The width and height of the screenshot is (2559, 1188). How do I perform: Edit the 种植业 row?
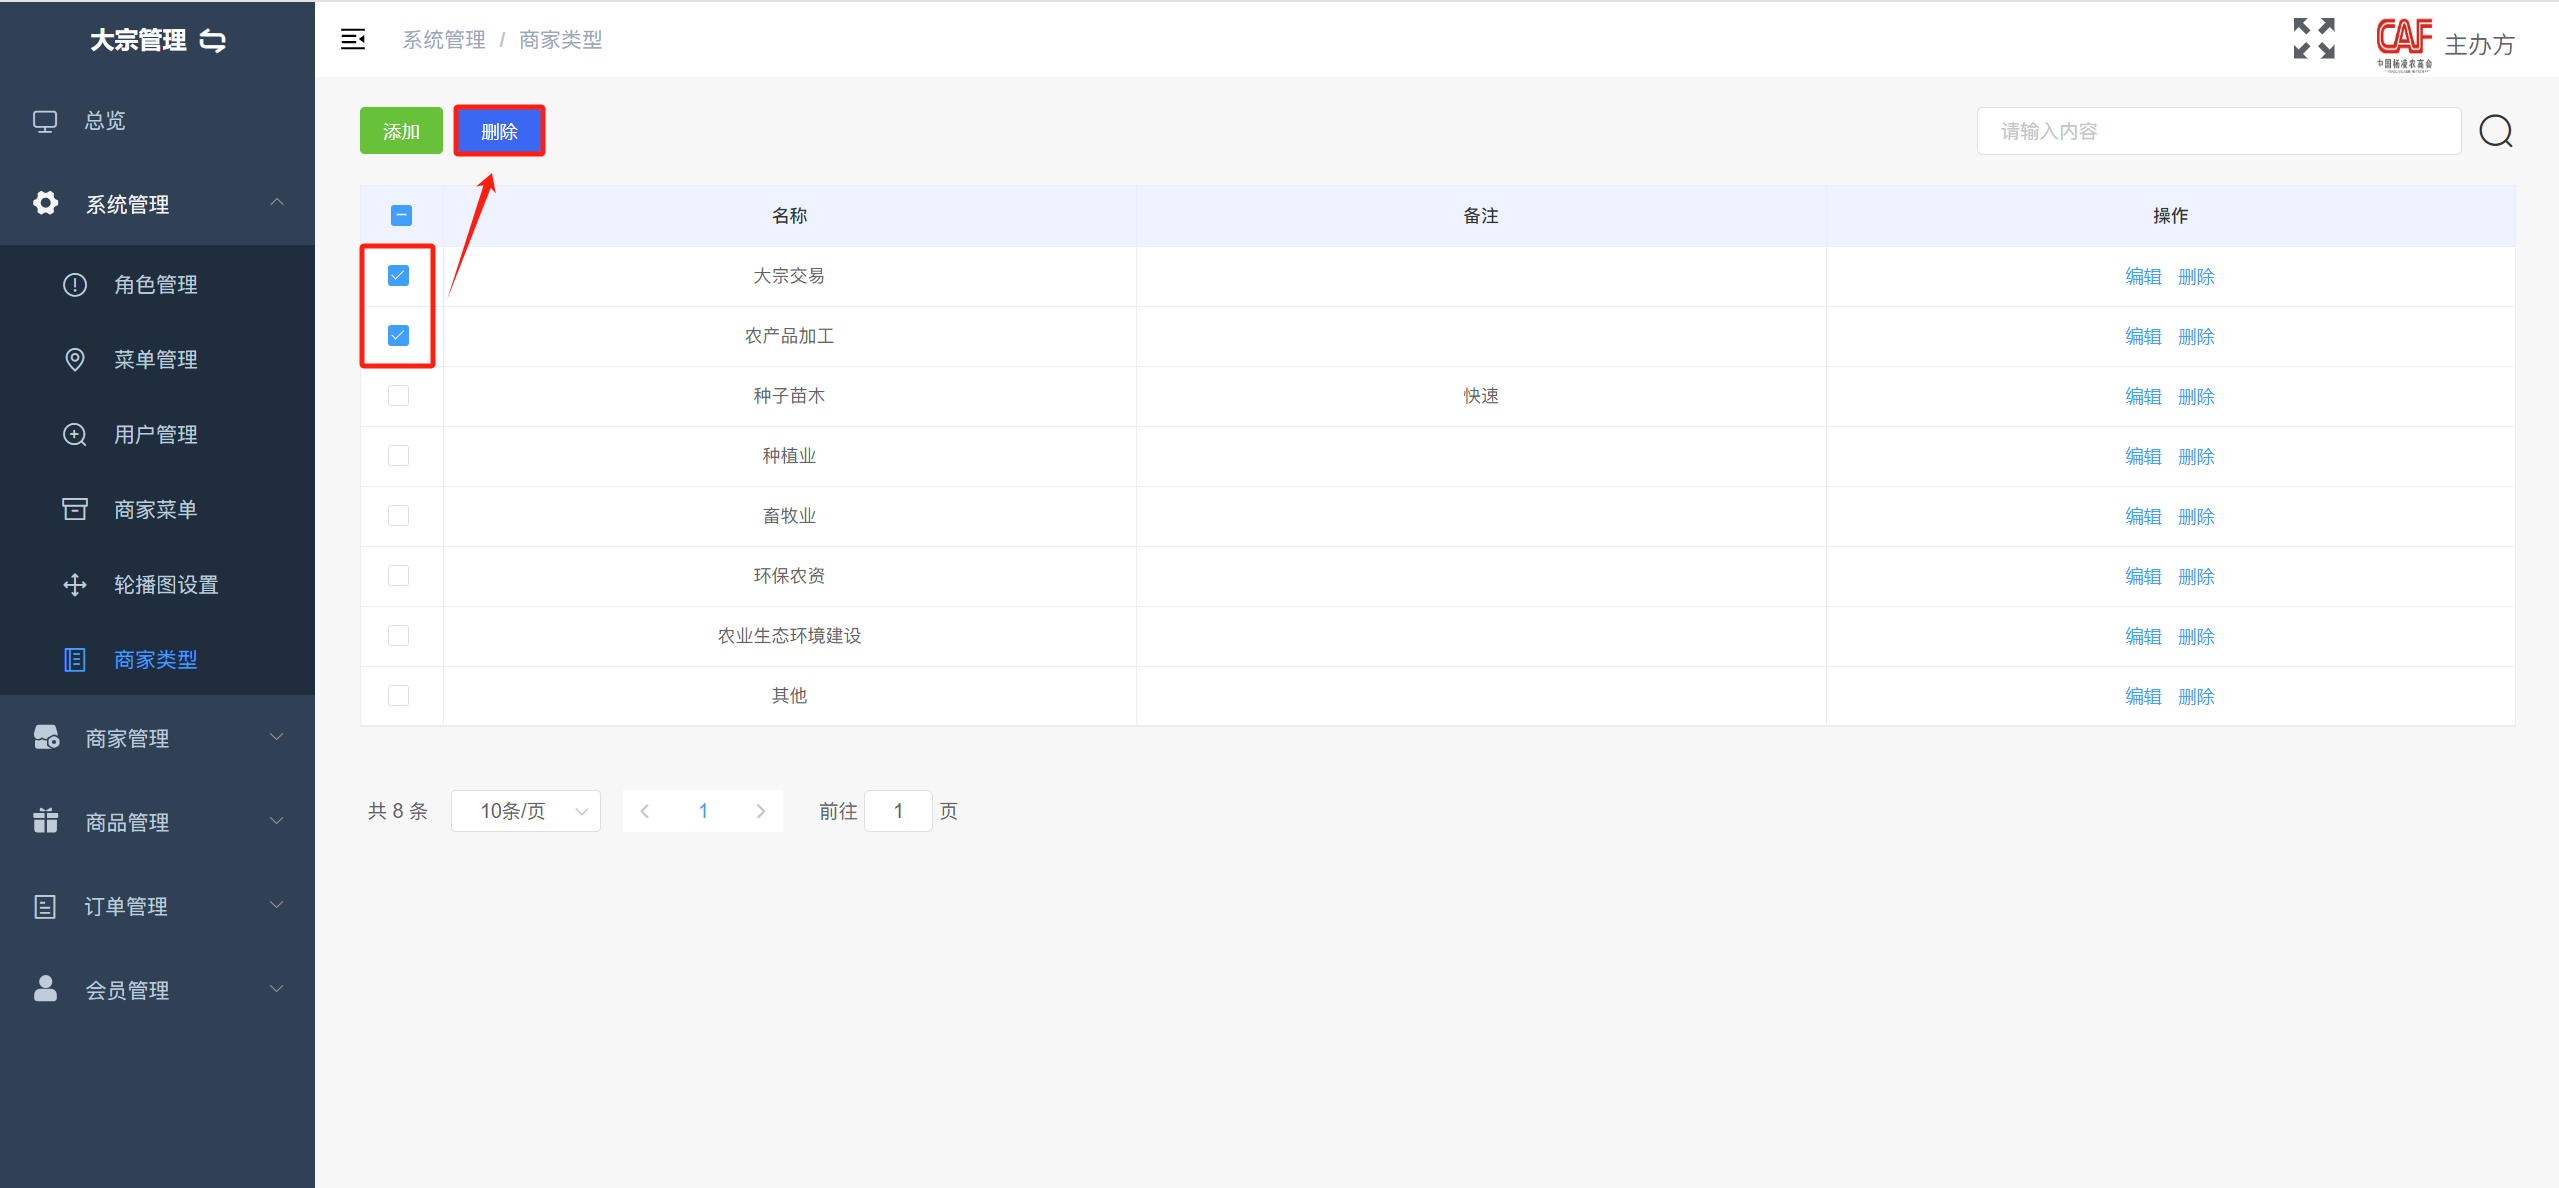click(2143, 457)
